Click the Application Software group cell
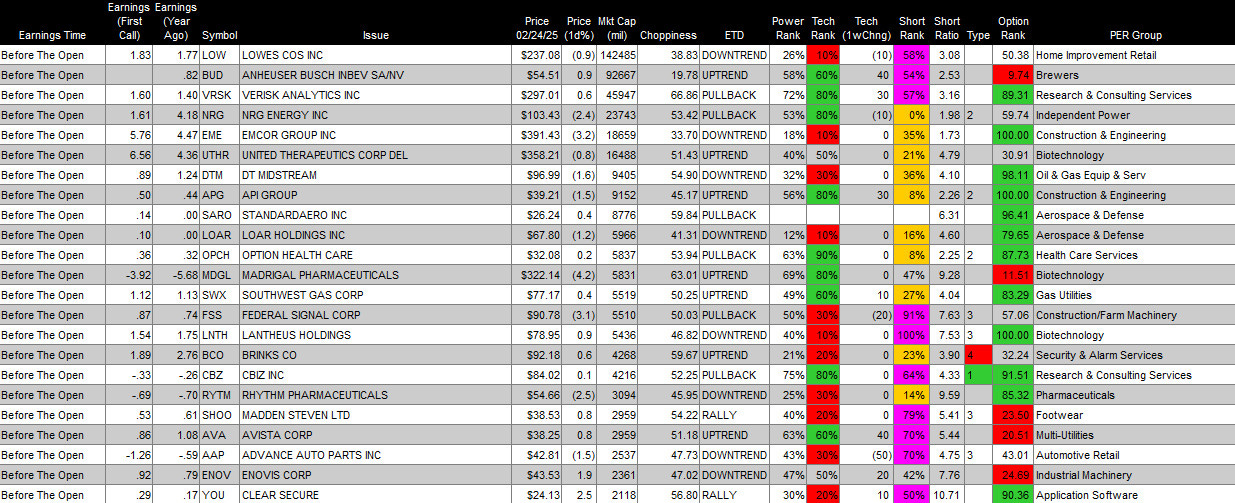This screenshot has width=1235, height=503. (x=1134, y=495)
